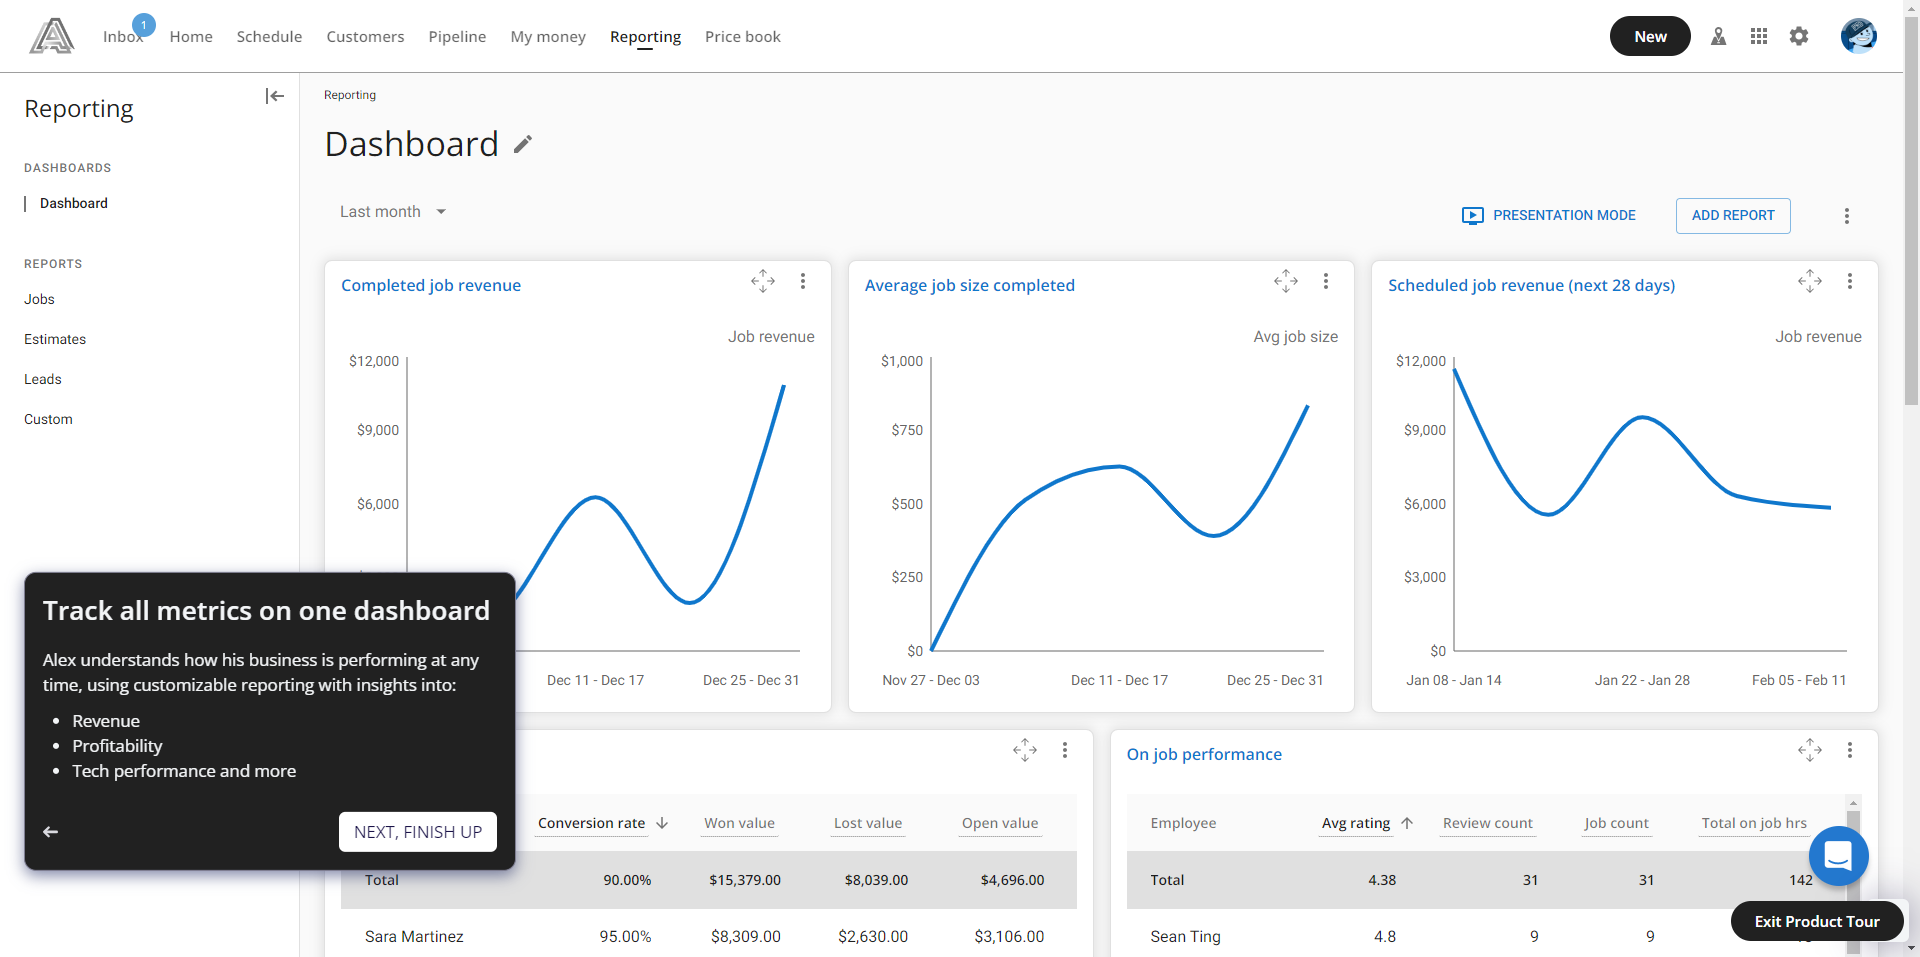Select Estimates under Reports

point(55,339)
